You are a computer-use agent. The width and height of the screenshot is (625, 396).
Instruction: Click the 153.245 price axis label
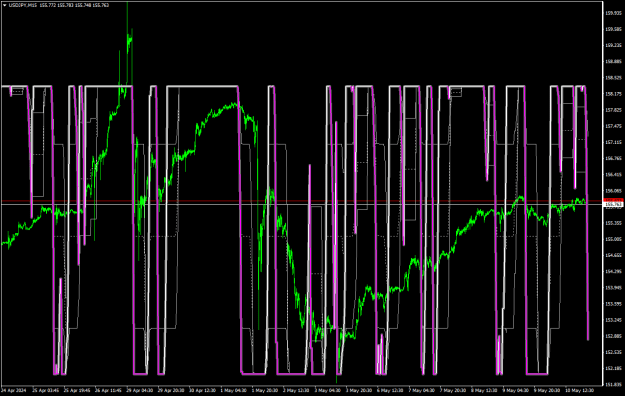tap(613, 319)
